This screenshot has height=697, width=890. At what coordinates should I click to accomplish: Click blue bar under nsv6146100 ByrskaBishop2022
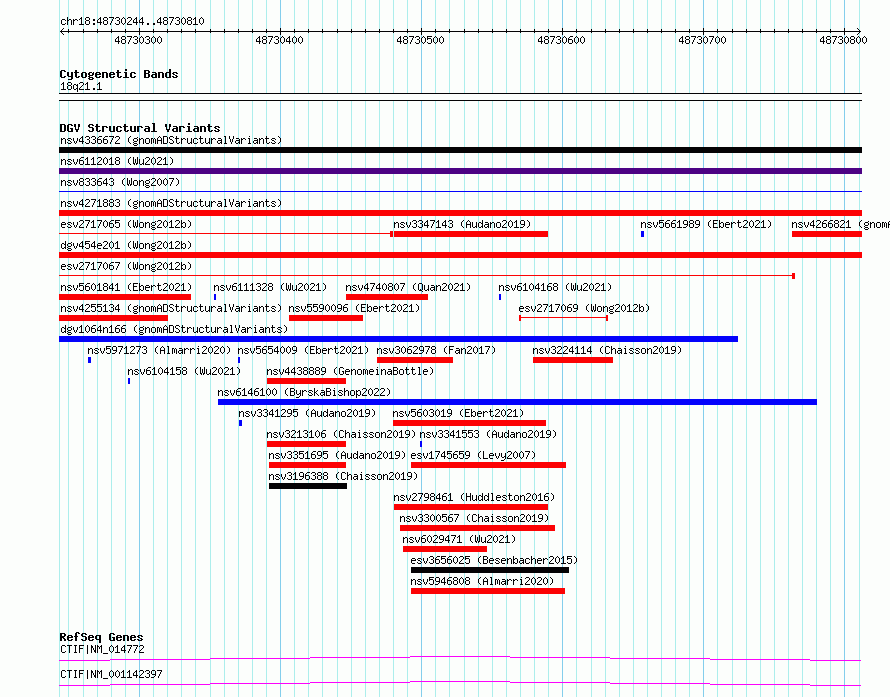click(517, 402)
